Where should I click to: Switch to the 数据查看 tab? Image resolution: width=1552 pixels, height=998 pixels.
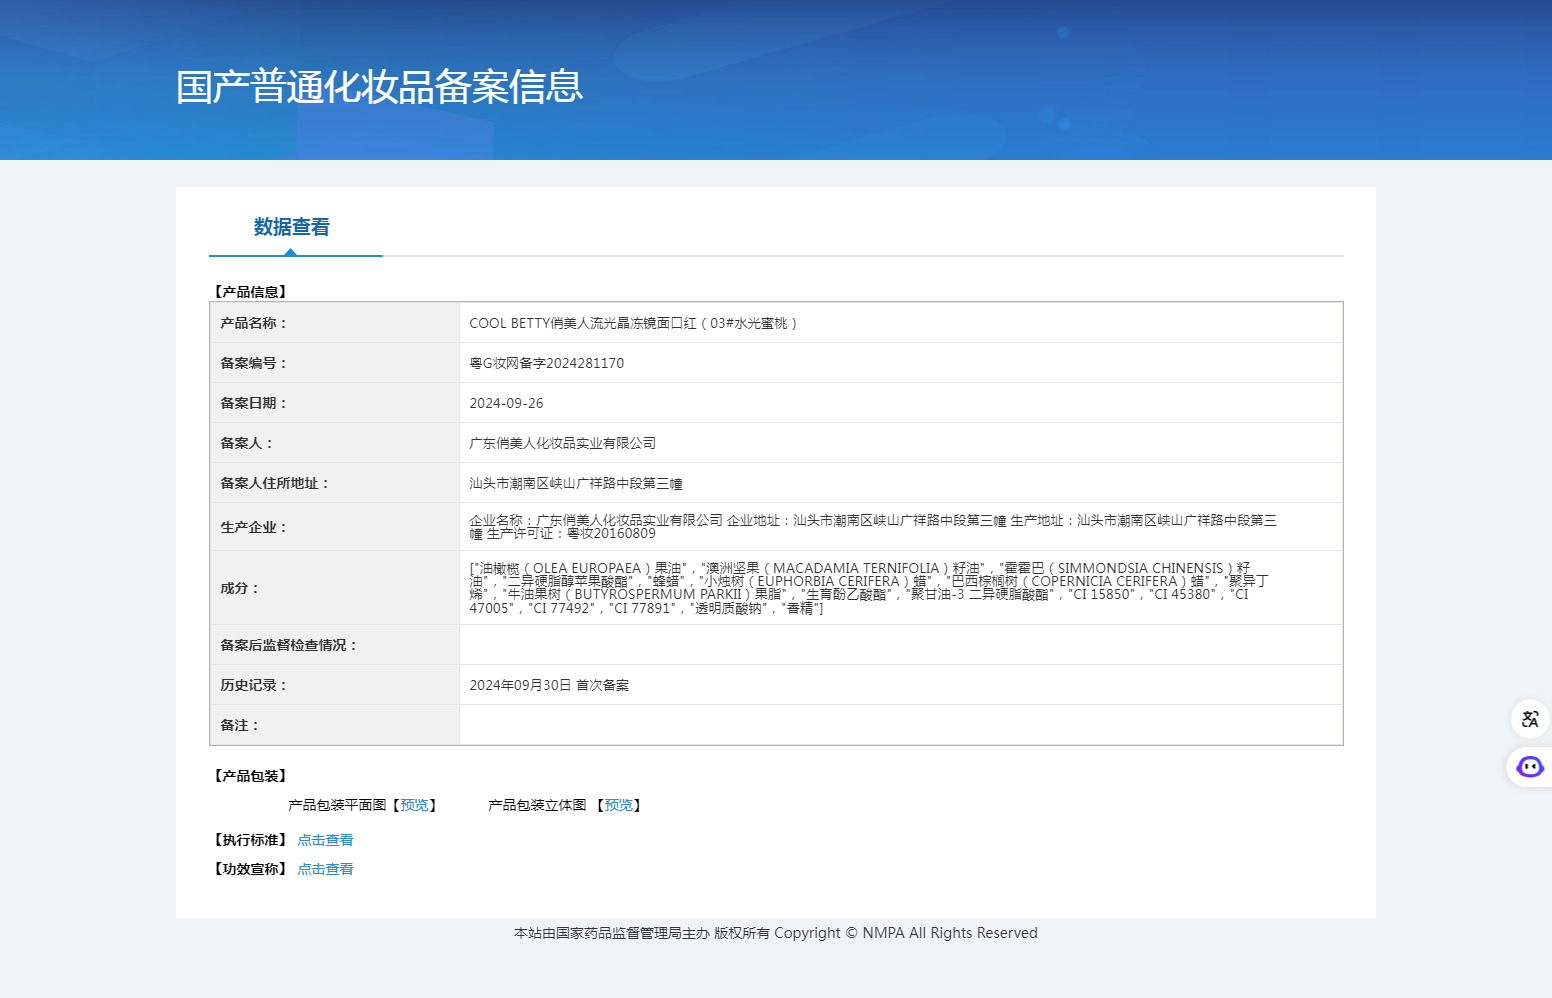291,228
